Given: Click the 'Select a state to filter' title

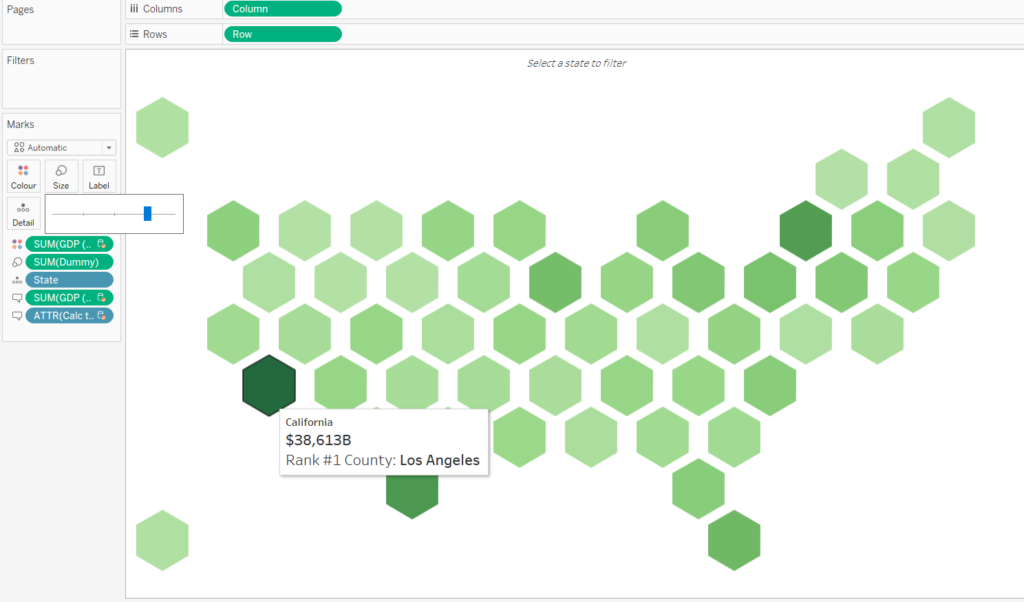Looking at the screenshot, I should (577, 63).
